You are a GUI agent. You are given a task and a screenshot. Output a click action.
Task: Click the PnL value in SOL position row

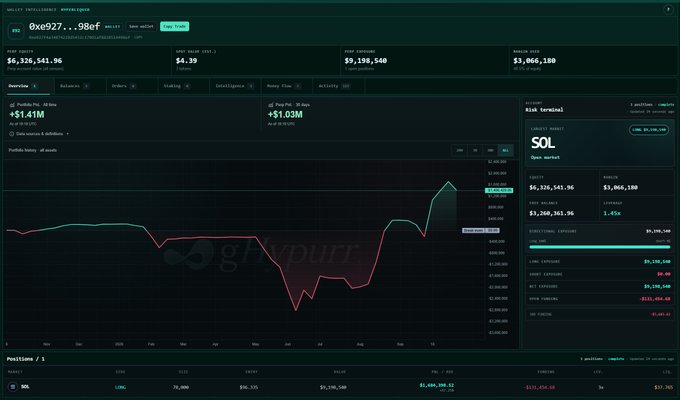[436, 385]
